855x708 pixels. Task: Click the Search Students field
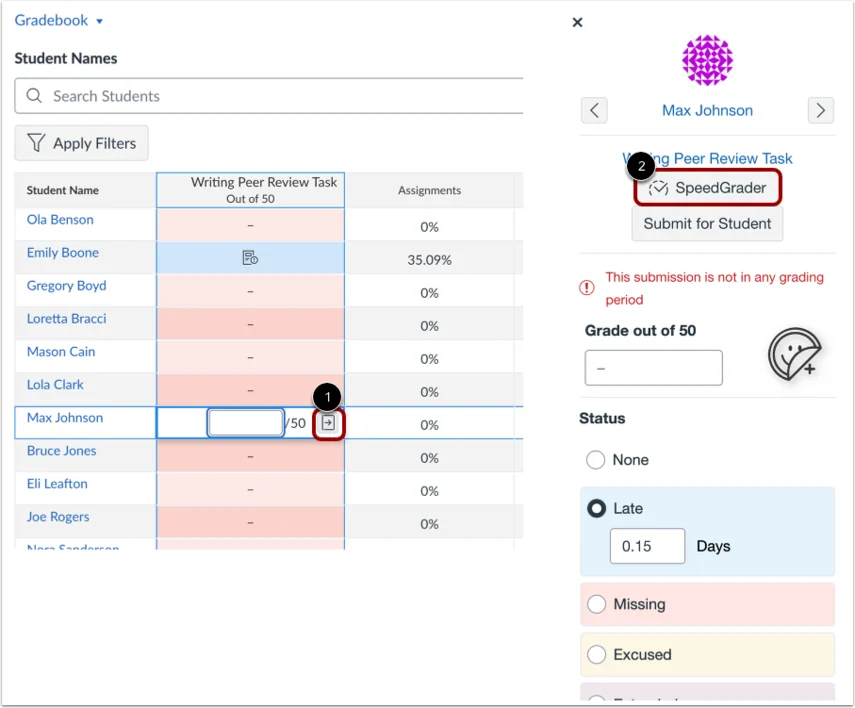point(269,96)
